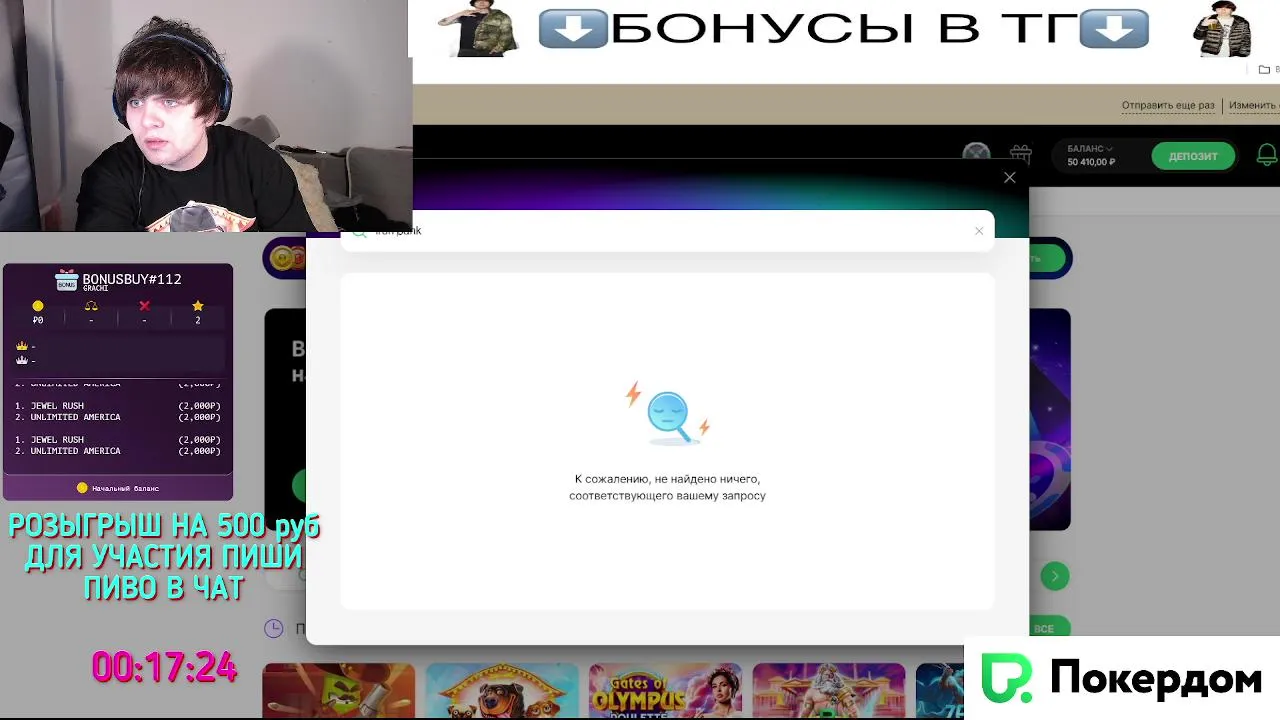The width and height of the screenshot is (1280, 720).
Task: Click the balance scales icon
Action: tap(91, 306)
